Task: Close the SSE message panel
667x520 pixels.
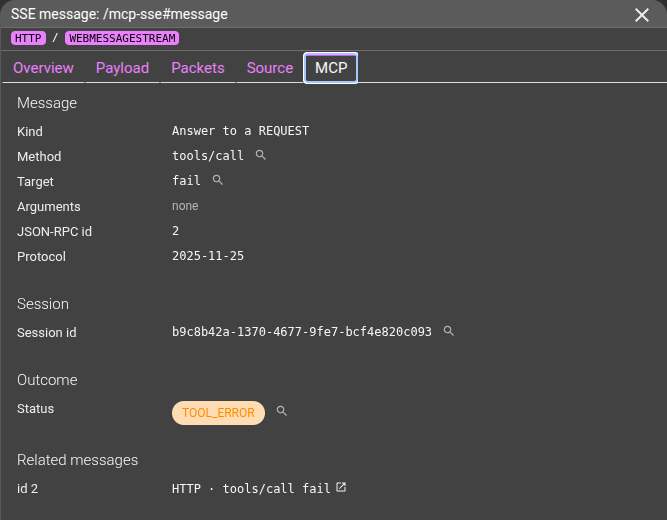Action: tap(641, 15)
